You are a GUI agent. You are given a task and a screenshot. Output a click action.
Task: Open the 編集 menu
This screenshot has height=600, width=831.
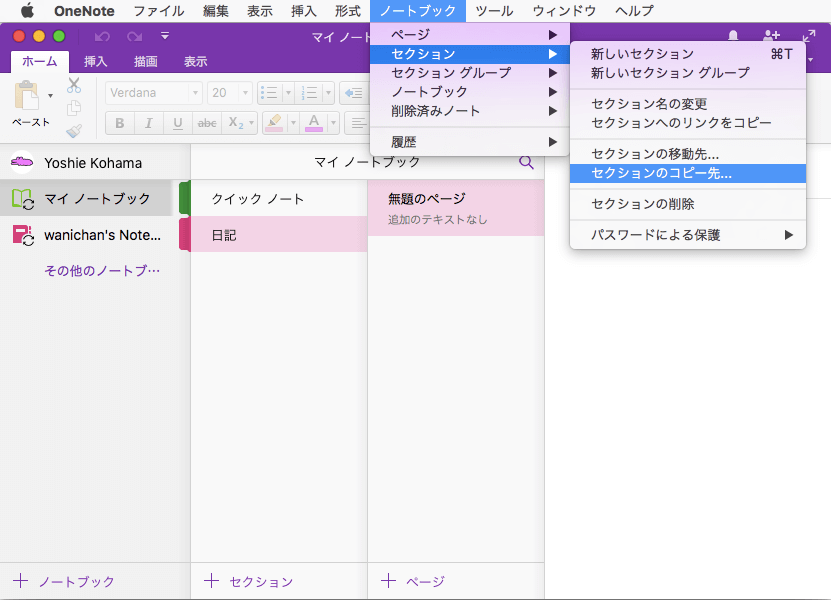216,11
